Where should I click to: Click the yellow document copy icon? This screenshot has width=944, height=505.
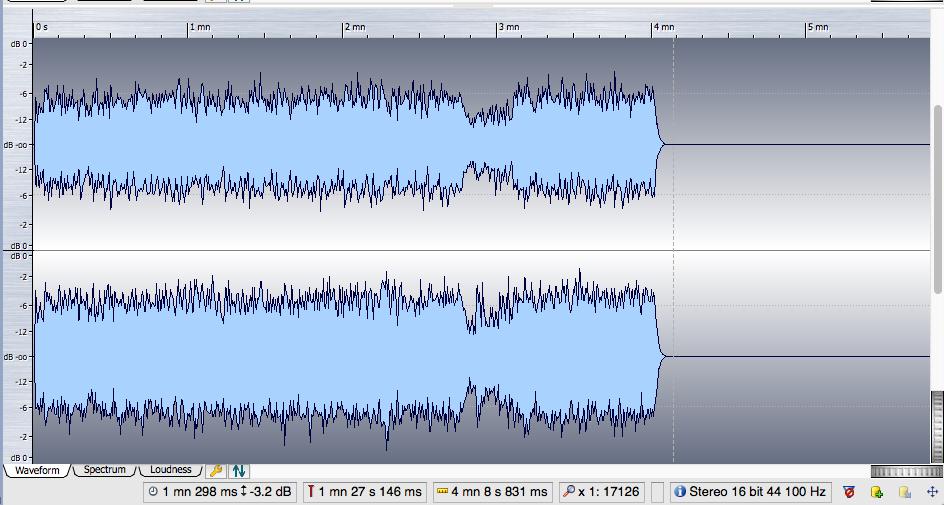tap(904, 492)
